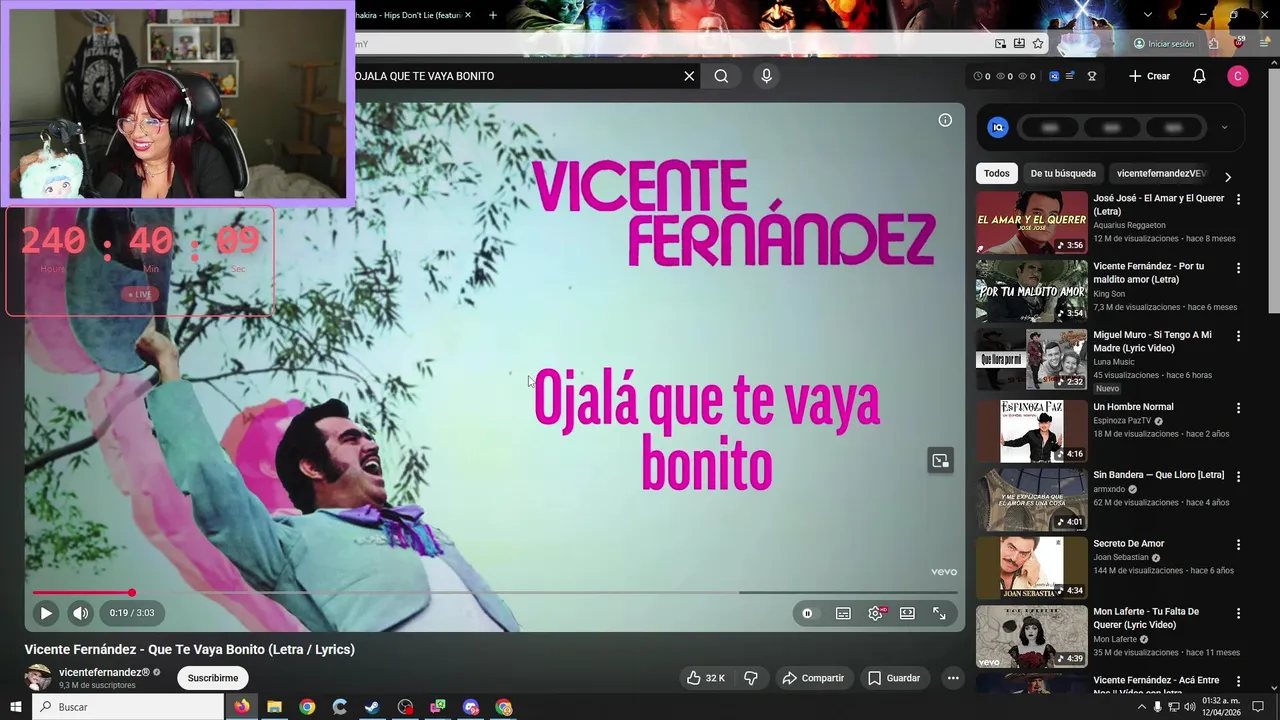The width and height of the screenshot is (1280, 720).
Task: Click the vicentefernandez channel avatar
Action: click(38, 677)
